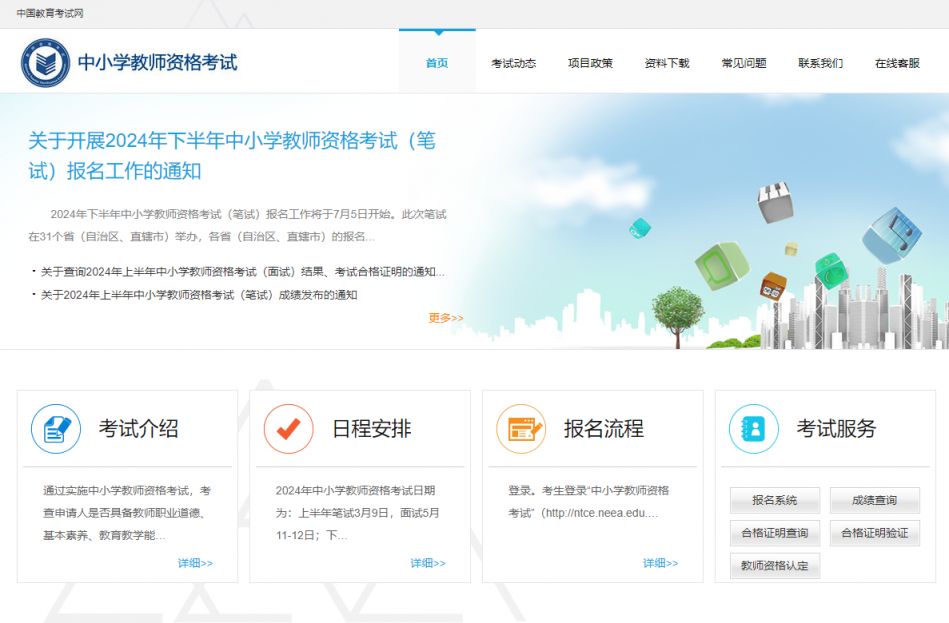Click the 考试介绍 card heading
The width and height of the screenshot is (949, 623).
pos(139,429)
